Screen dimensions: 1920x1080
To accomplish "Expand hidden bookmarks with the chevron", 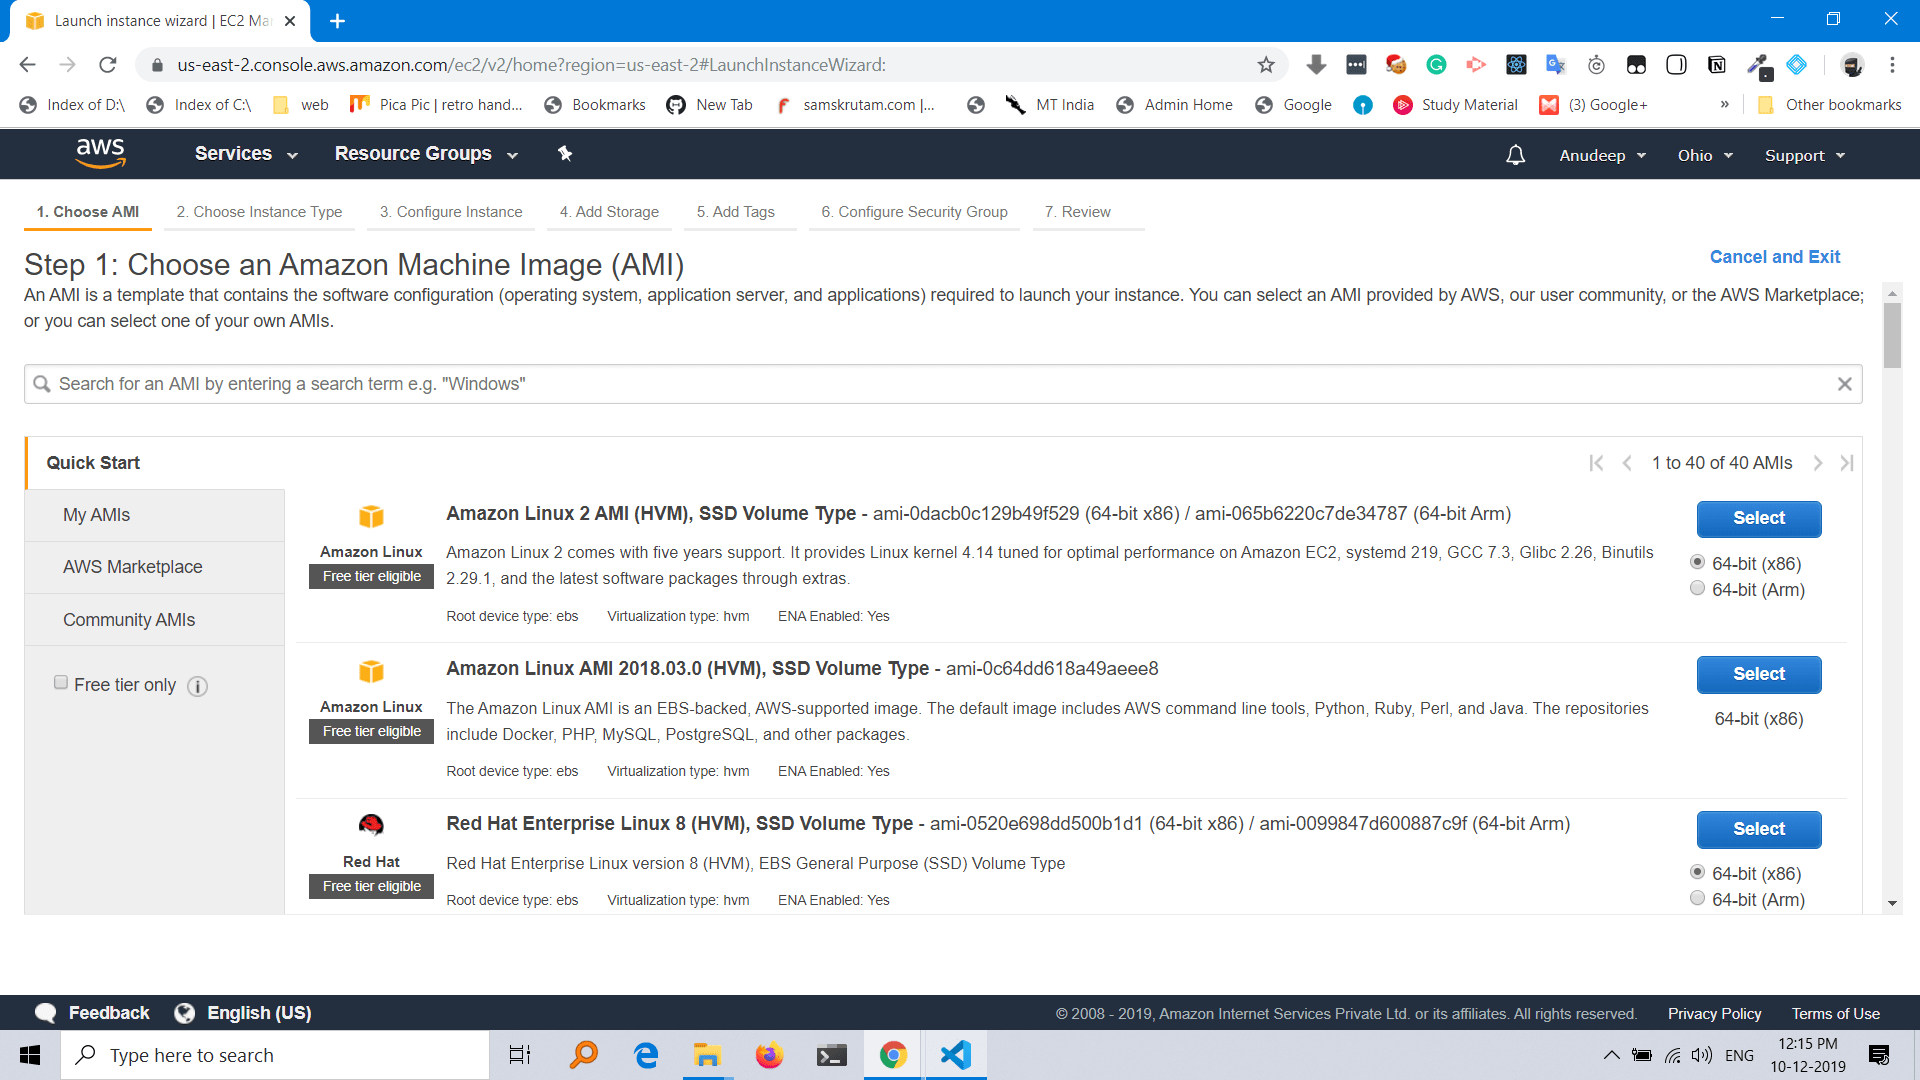I will pyautogui.click(x=1724, y=105).
